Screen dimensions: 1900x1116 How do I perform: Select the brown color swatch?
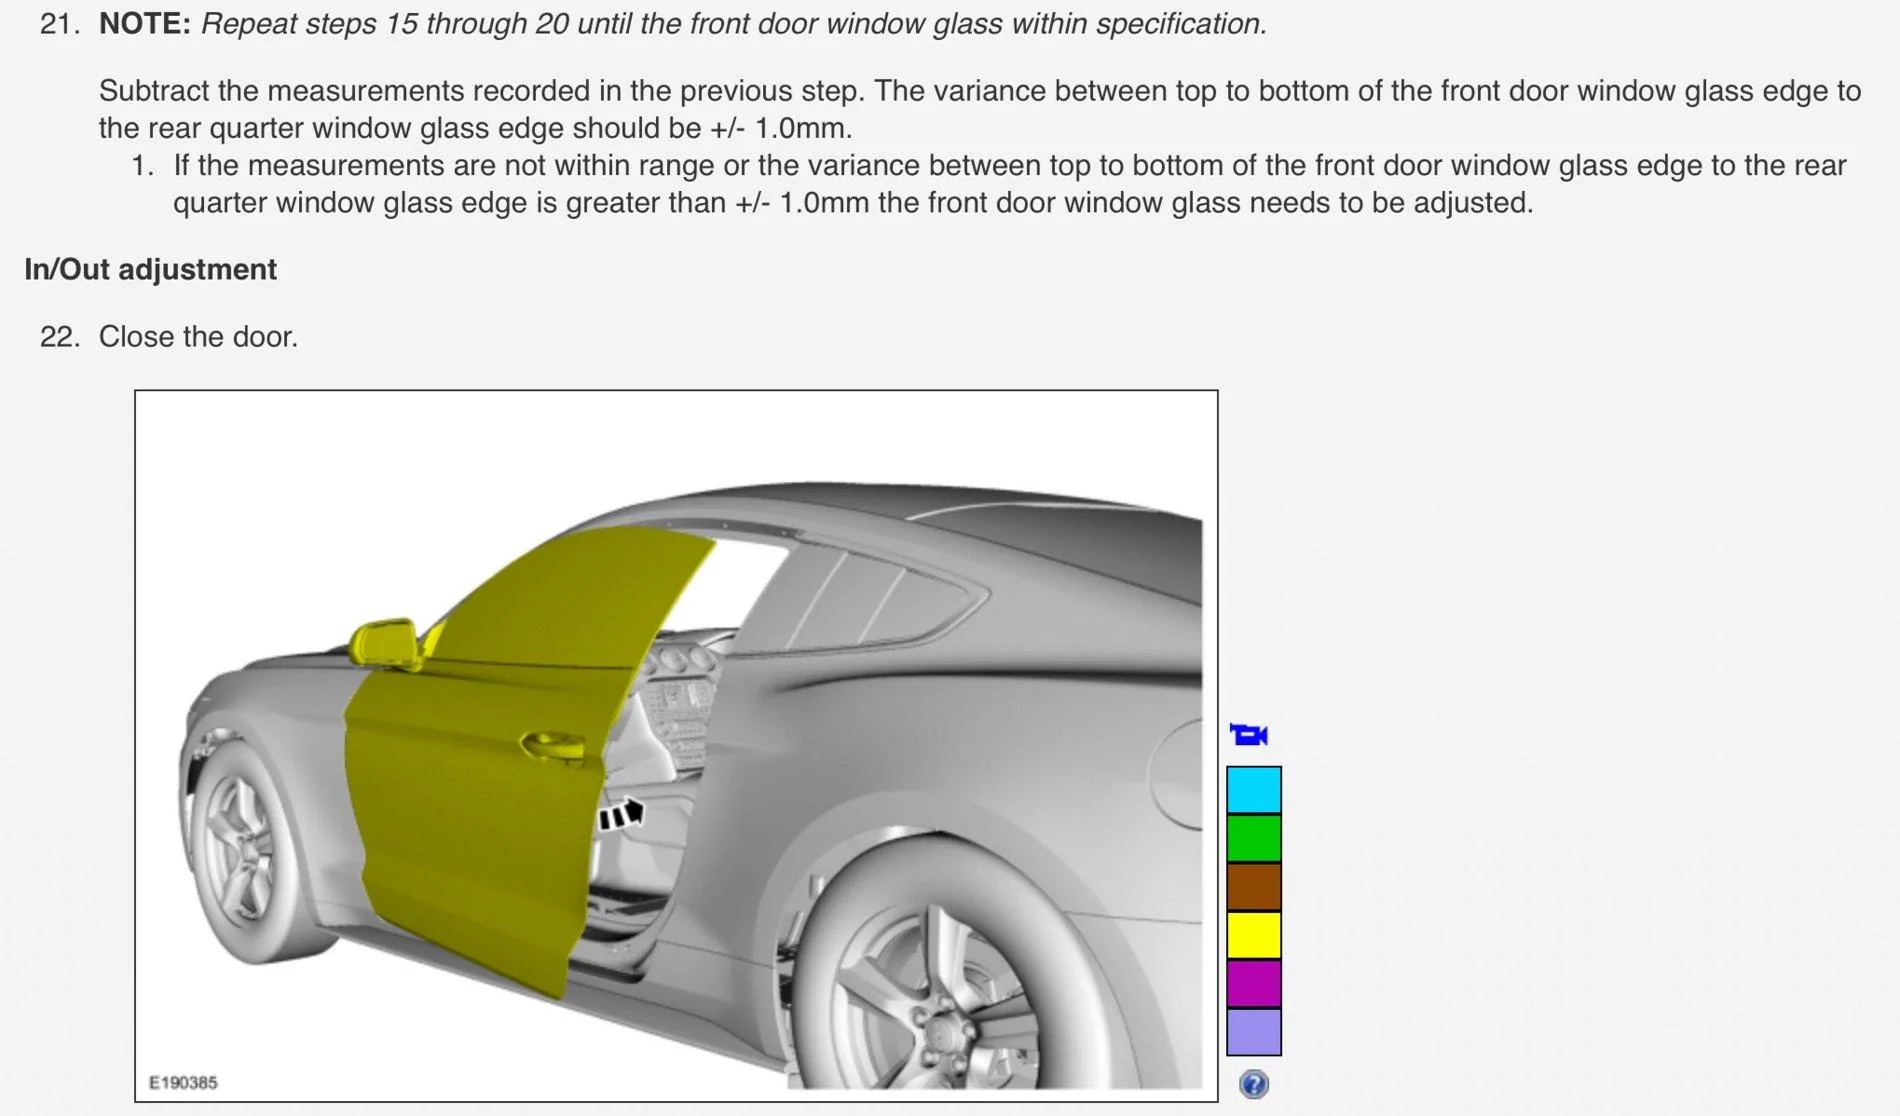pos(1254,887)
